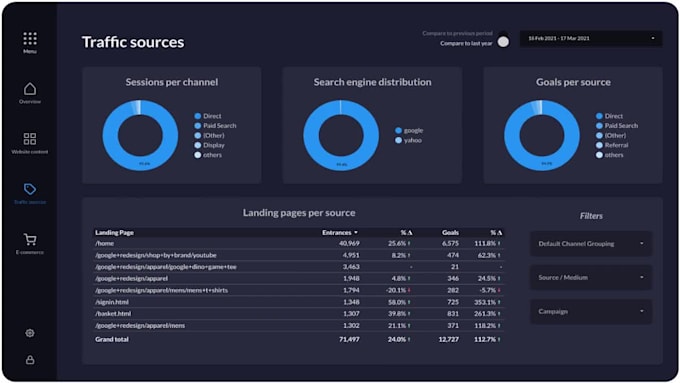Expand Default Channel Grouping filter
Screen dimensions: 680x383
591,244
